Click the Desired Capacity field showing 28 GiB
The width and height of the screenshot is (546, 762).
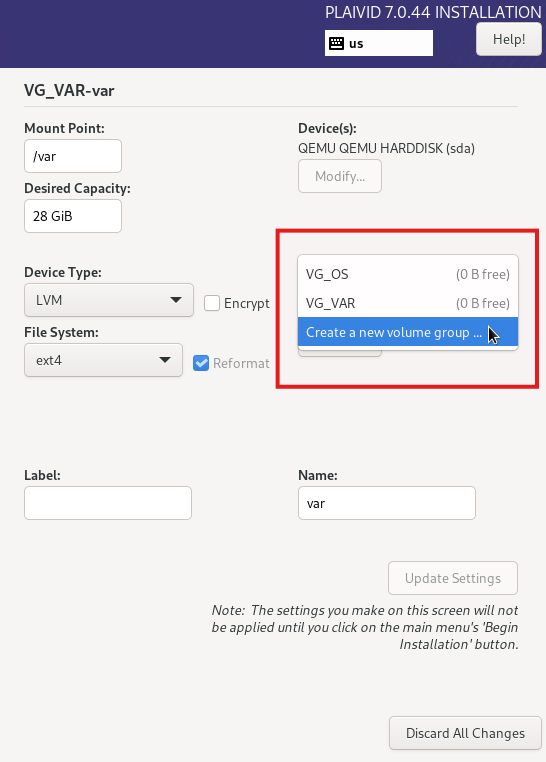point(73,216)
